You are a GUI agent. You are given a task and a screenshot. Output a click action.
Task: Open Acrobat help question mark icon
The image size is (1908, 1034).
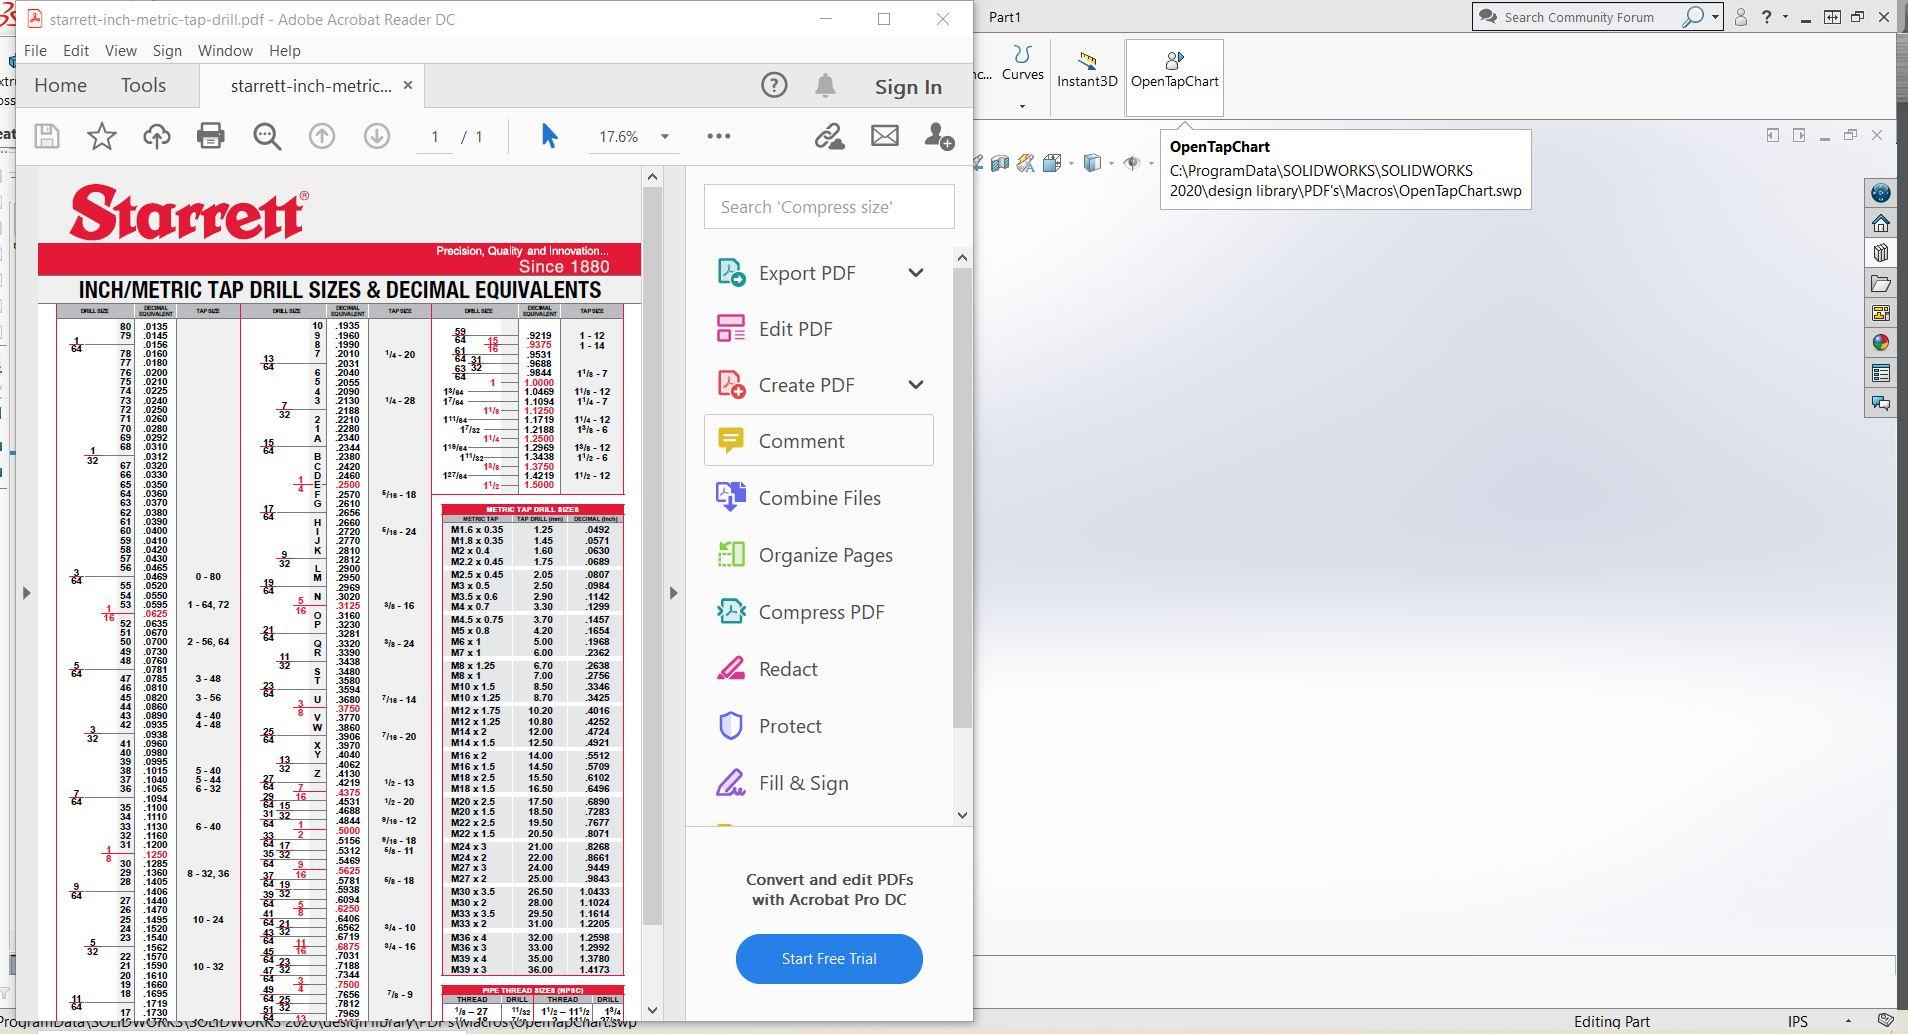point(774,86)
